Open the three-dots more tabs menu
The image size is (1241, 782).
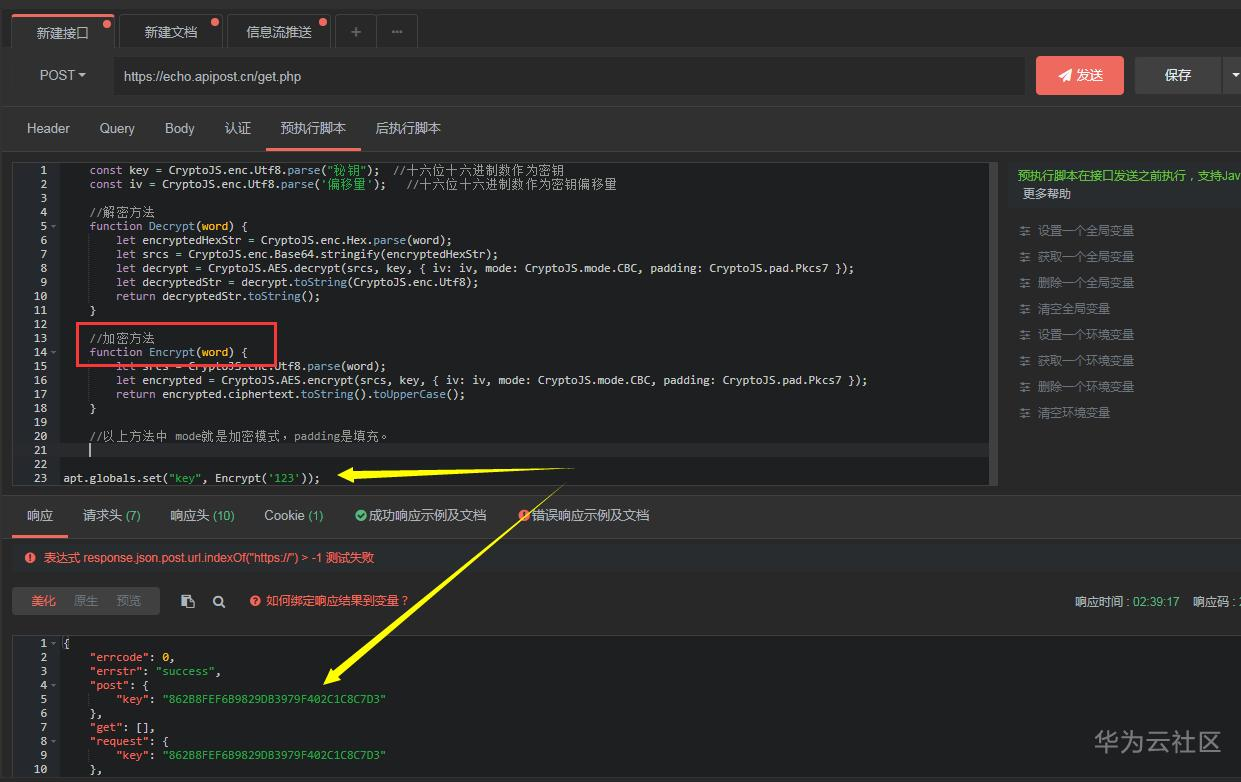point(397,32)
